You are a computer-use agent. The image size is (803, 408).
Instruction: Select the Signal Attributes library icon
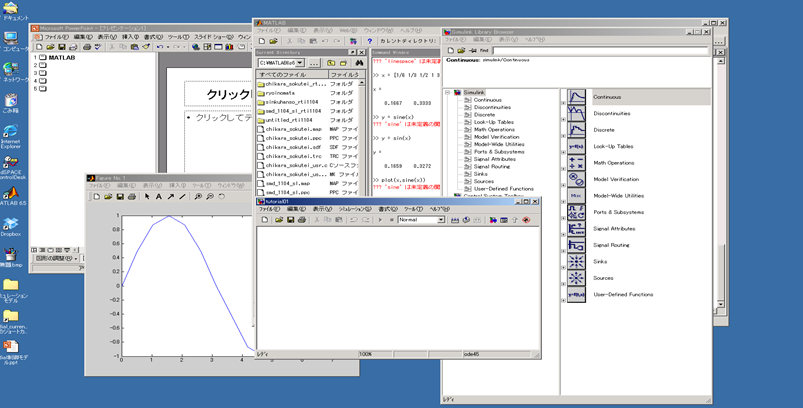[x=577, y=228]
